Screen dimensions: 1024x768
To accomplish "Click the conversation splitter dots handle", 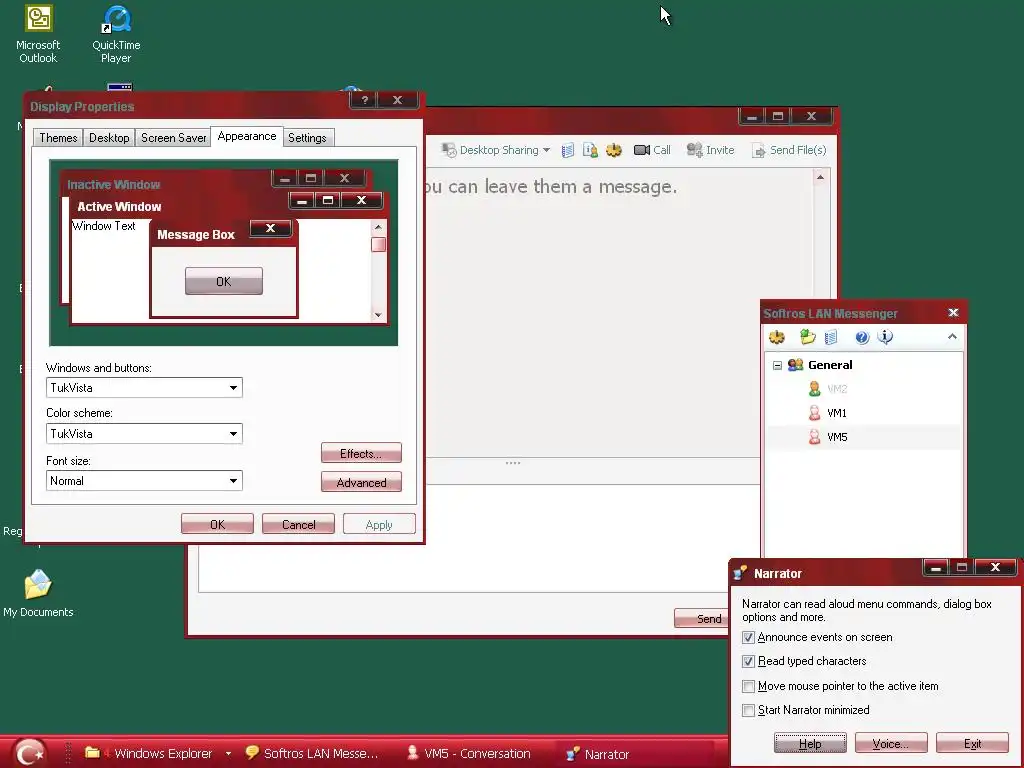I will pyautogui.click(x=513, y=463).
